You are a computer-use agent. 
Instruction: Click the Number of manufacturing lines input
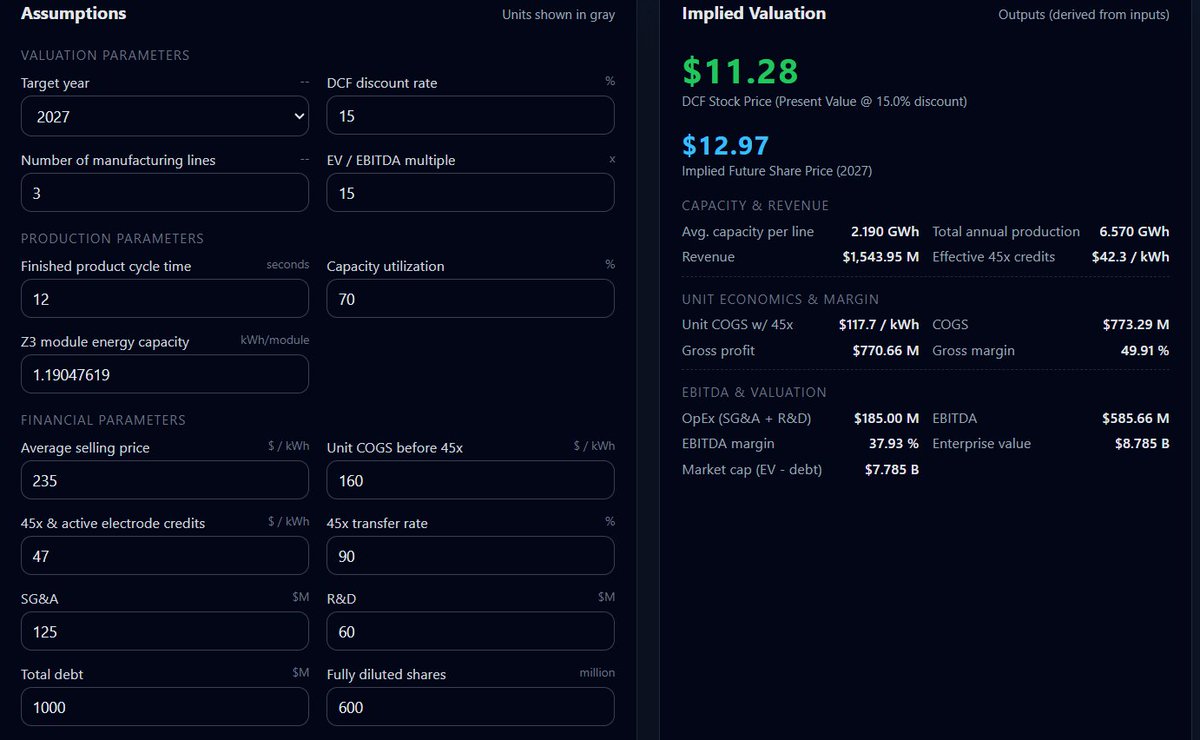165,193
